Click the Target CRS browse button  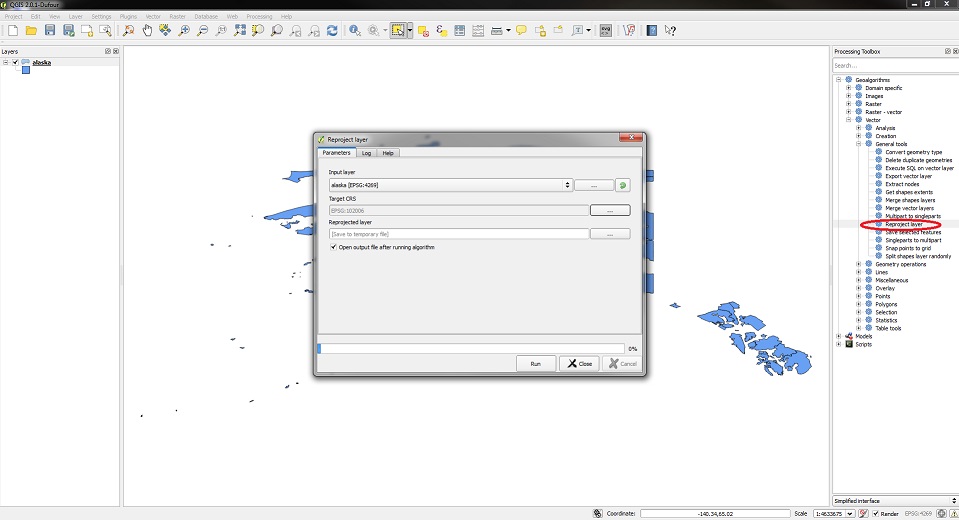(610, 210)
